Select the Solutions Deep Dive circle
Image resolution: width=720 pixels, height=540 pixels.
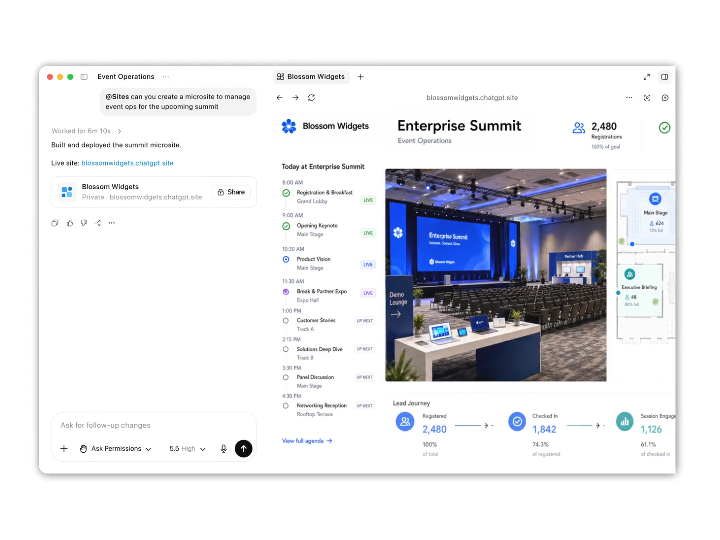click(x=286, y=349)
